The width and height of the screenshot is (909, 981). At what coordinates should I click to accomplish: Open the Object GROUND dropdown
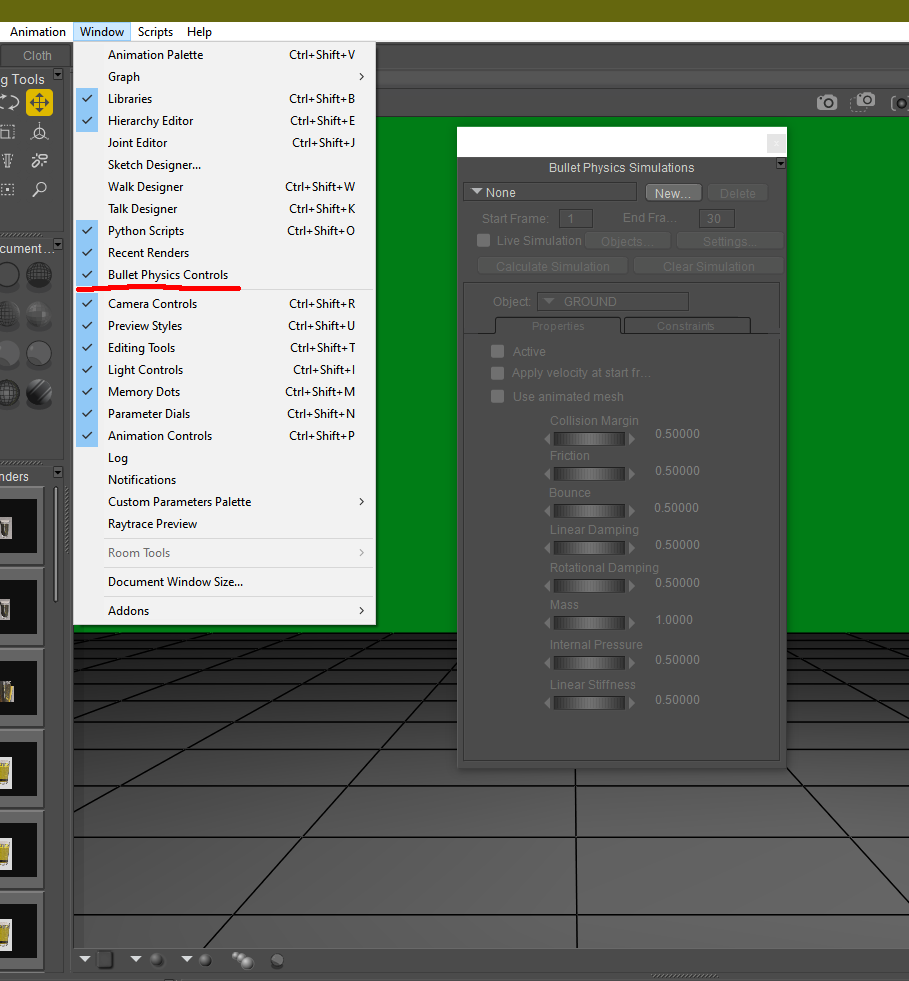click(613, 302)
